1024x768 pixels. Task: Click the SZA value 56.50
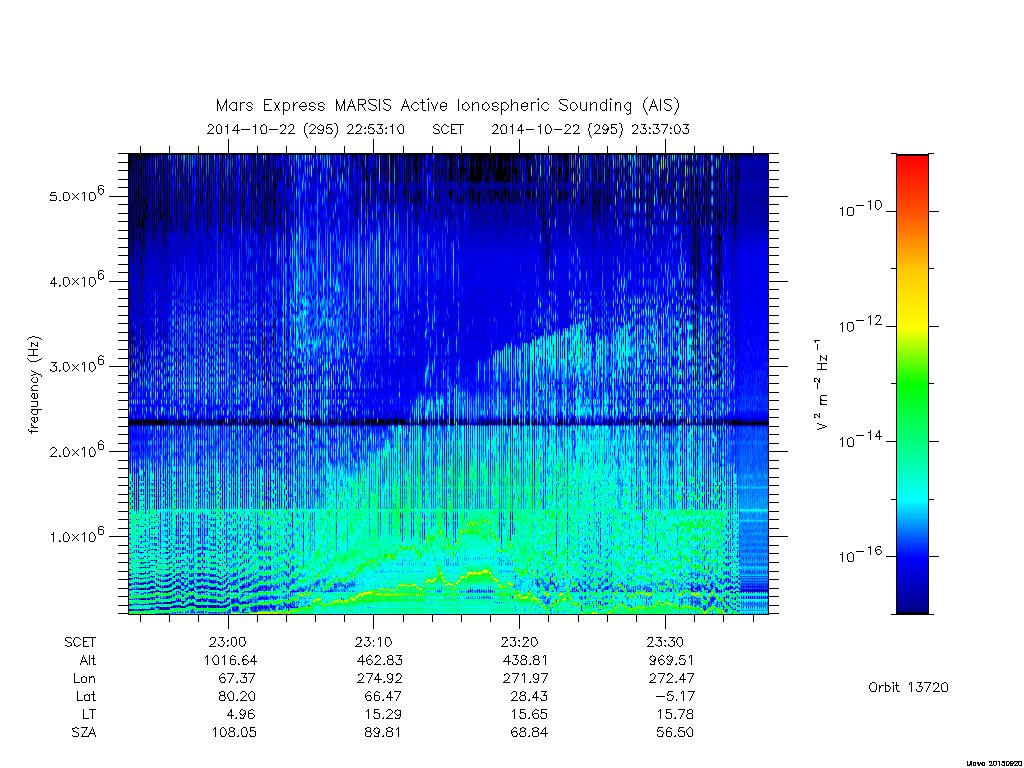click(675, 733)
